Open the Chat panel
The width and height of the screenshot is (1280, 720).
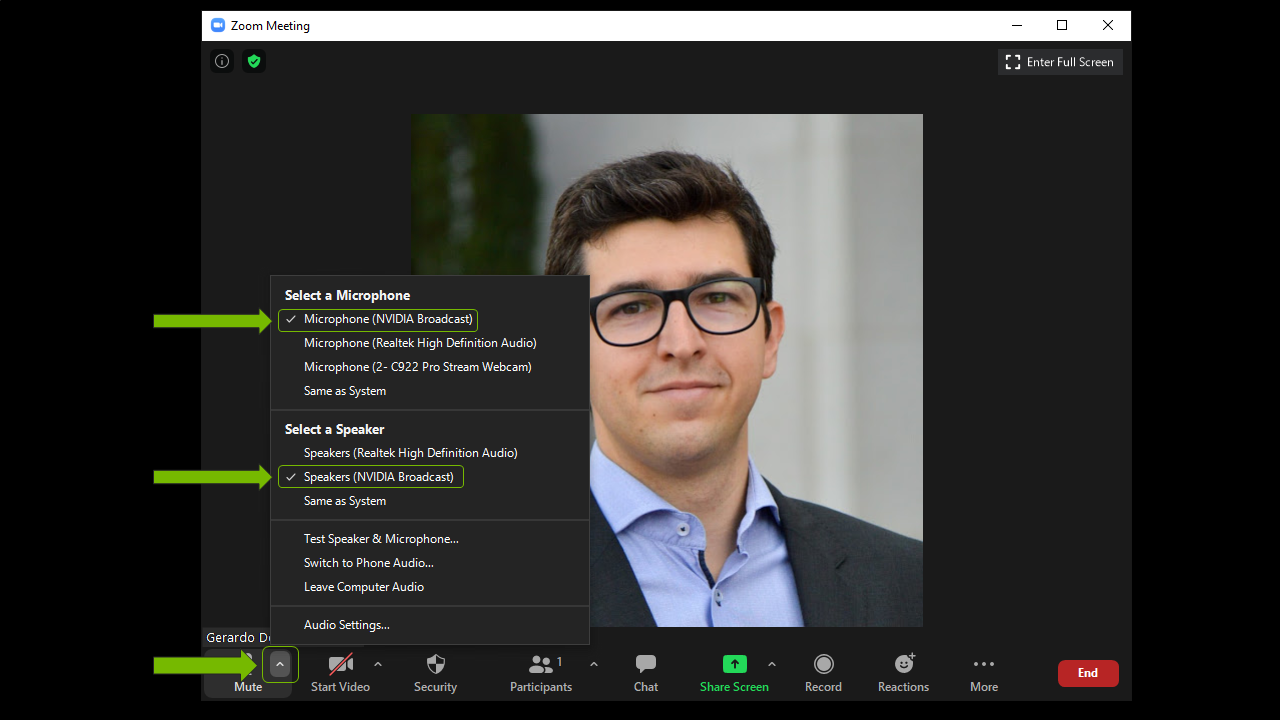(646, 673)
